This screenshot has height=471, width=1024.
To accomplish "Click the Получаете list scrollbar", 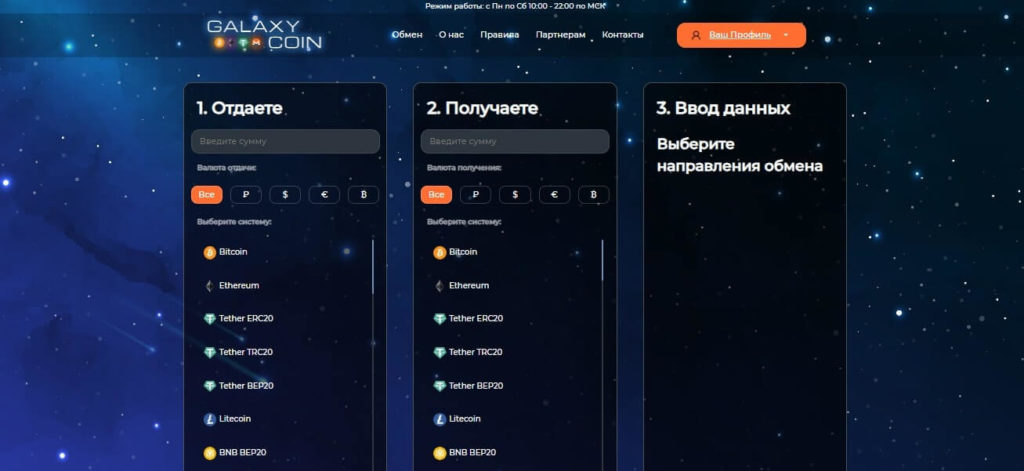I will click(602, 260).
